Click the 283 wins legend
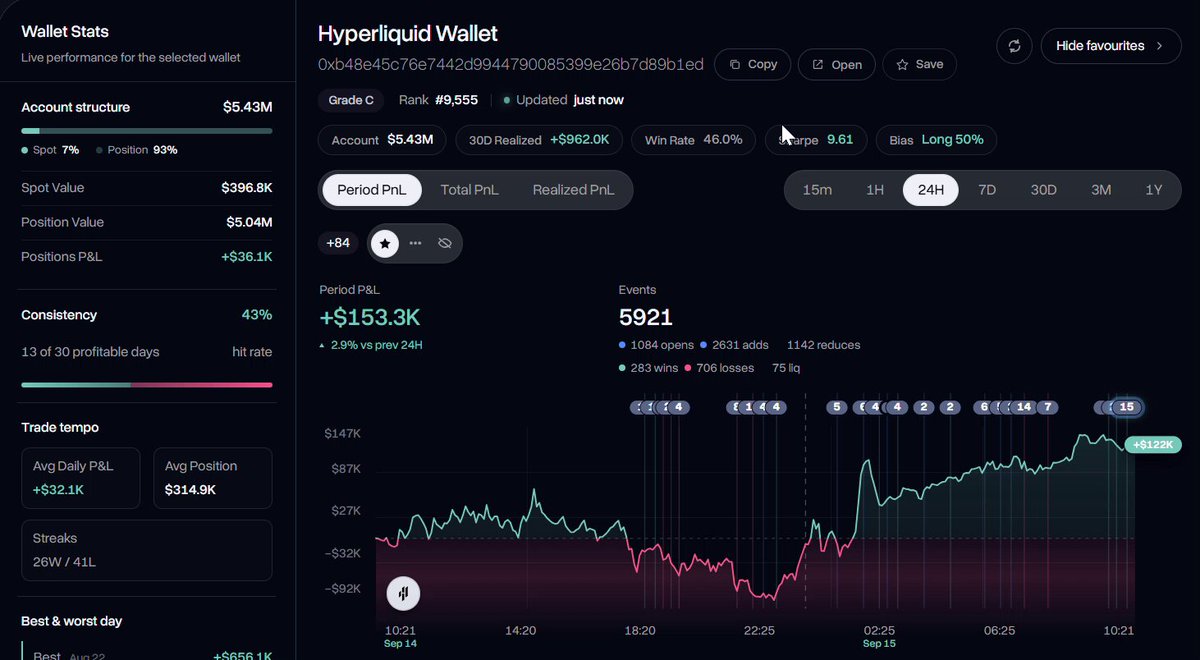 tap(650, 368)
